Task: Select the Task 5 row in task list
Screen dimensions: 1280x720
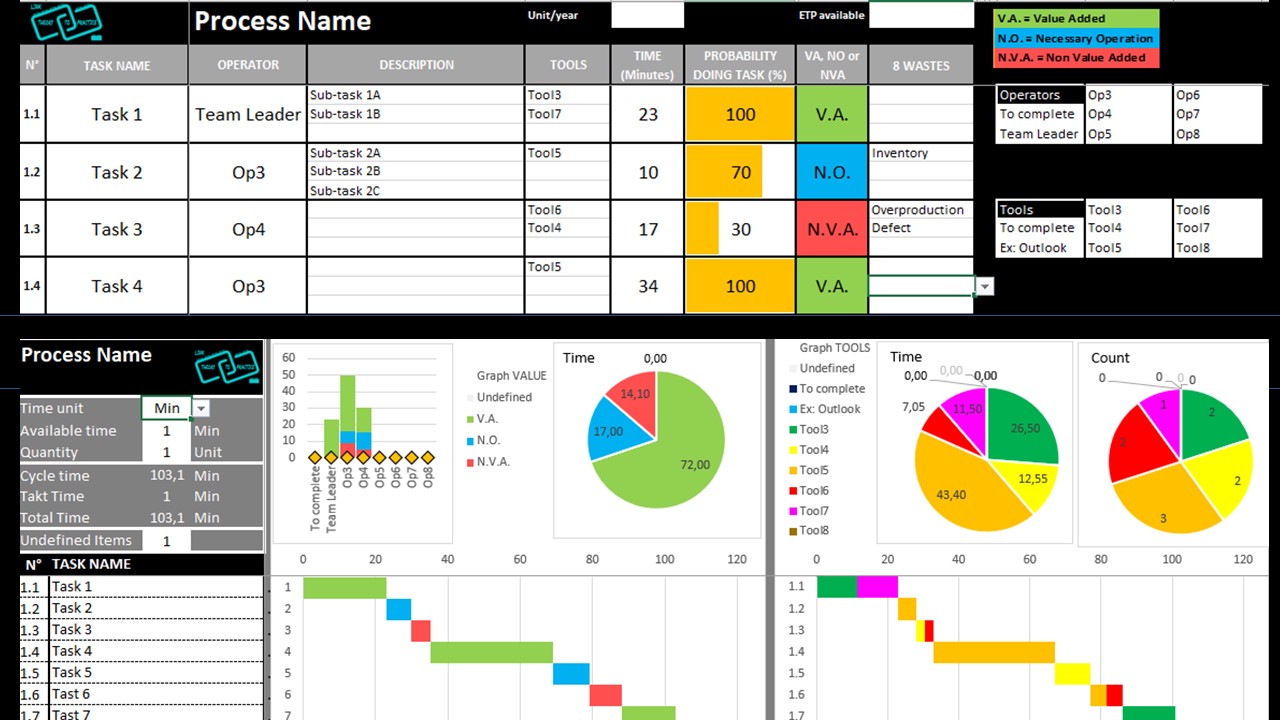Action: [x=142, y=673]
